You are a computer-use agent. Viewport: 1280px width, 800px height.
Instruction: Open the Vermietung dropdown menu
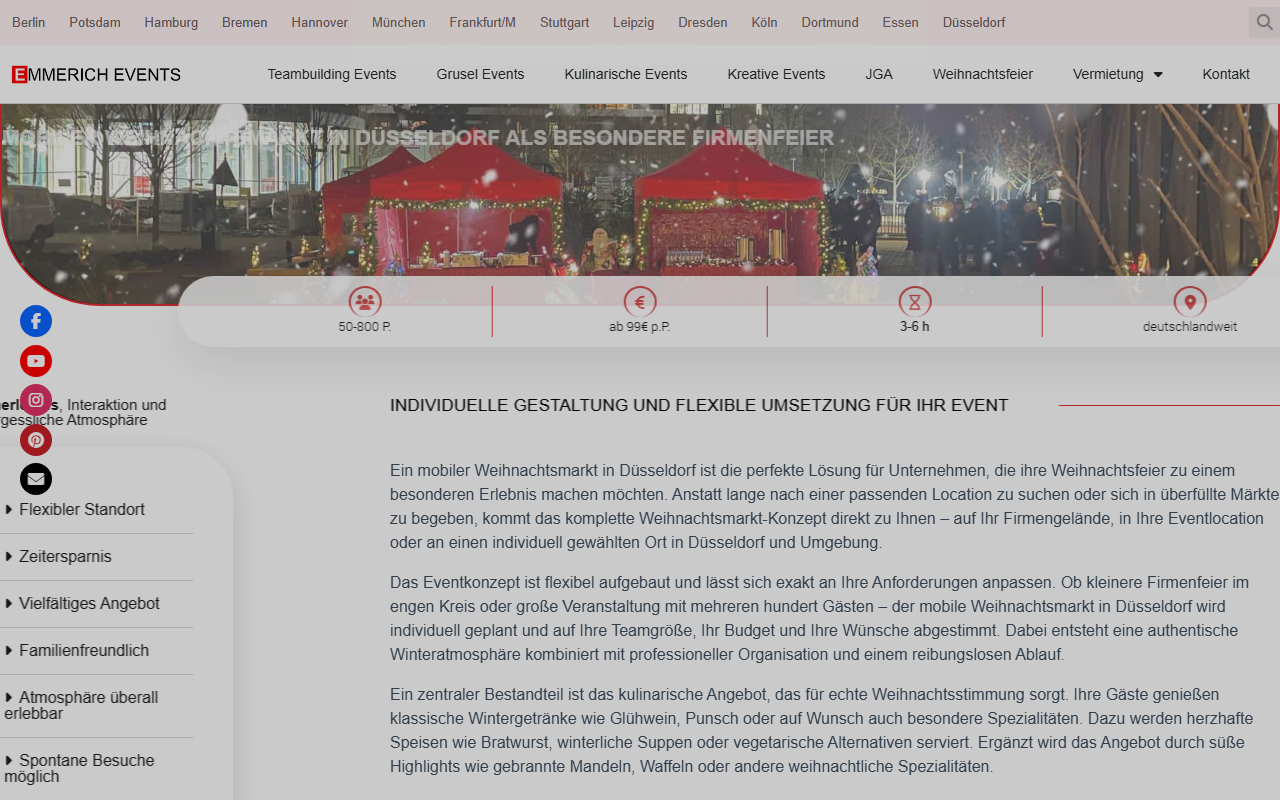1118,74
